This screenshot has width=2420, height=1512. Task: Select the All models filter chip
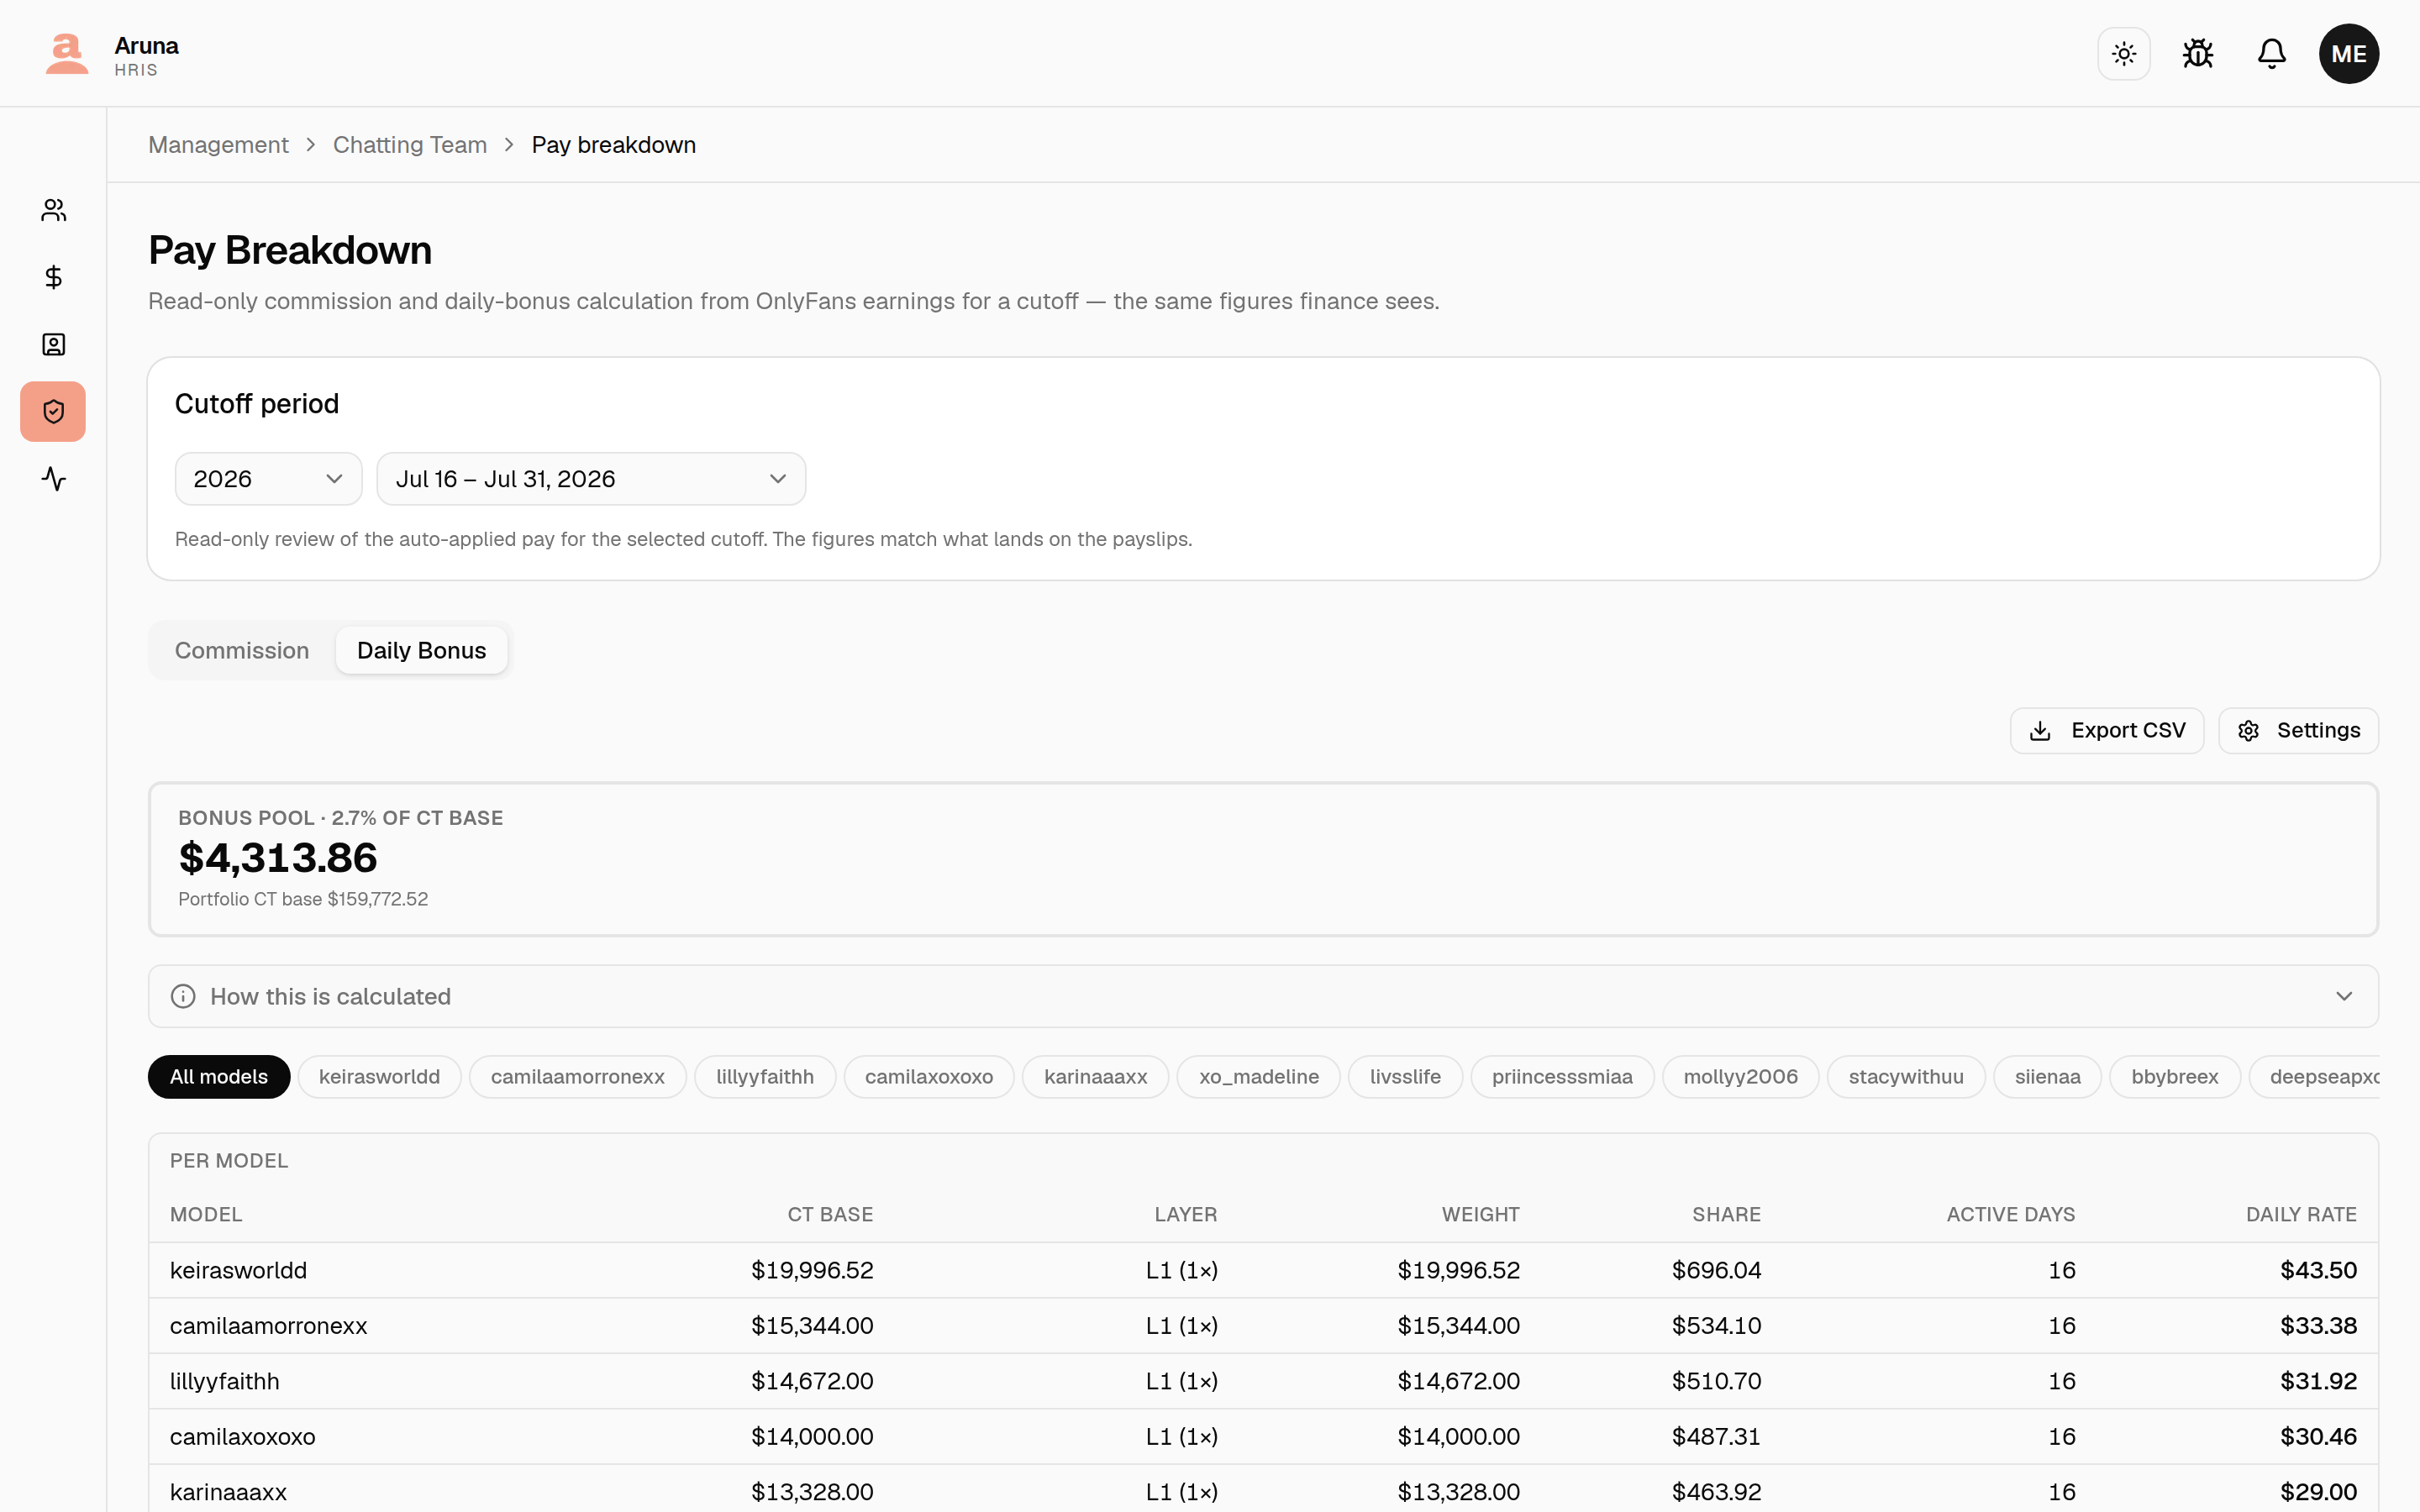(219, 1077)
